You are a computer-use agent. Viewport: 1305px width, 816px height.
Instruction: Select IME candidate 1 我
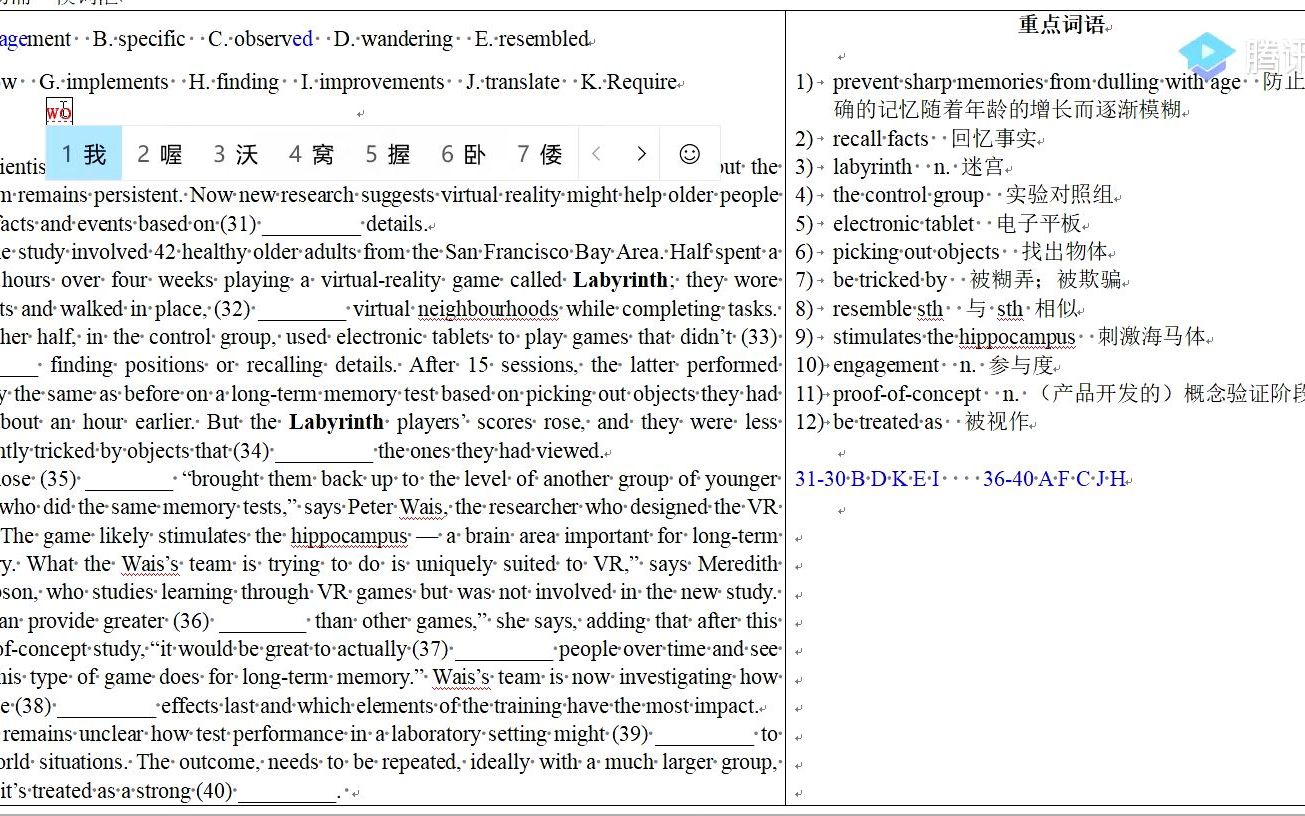[x=84, y=154]
